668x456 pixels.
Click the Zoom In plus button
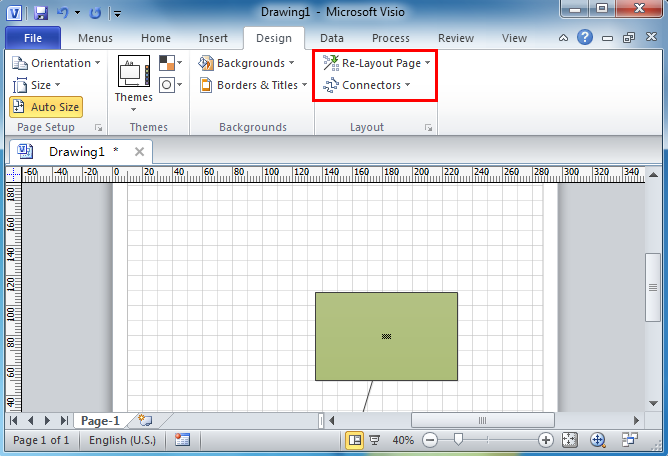[x=546, y=440]
